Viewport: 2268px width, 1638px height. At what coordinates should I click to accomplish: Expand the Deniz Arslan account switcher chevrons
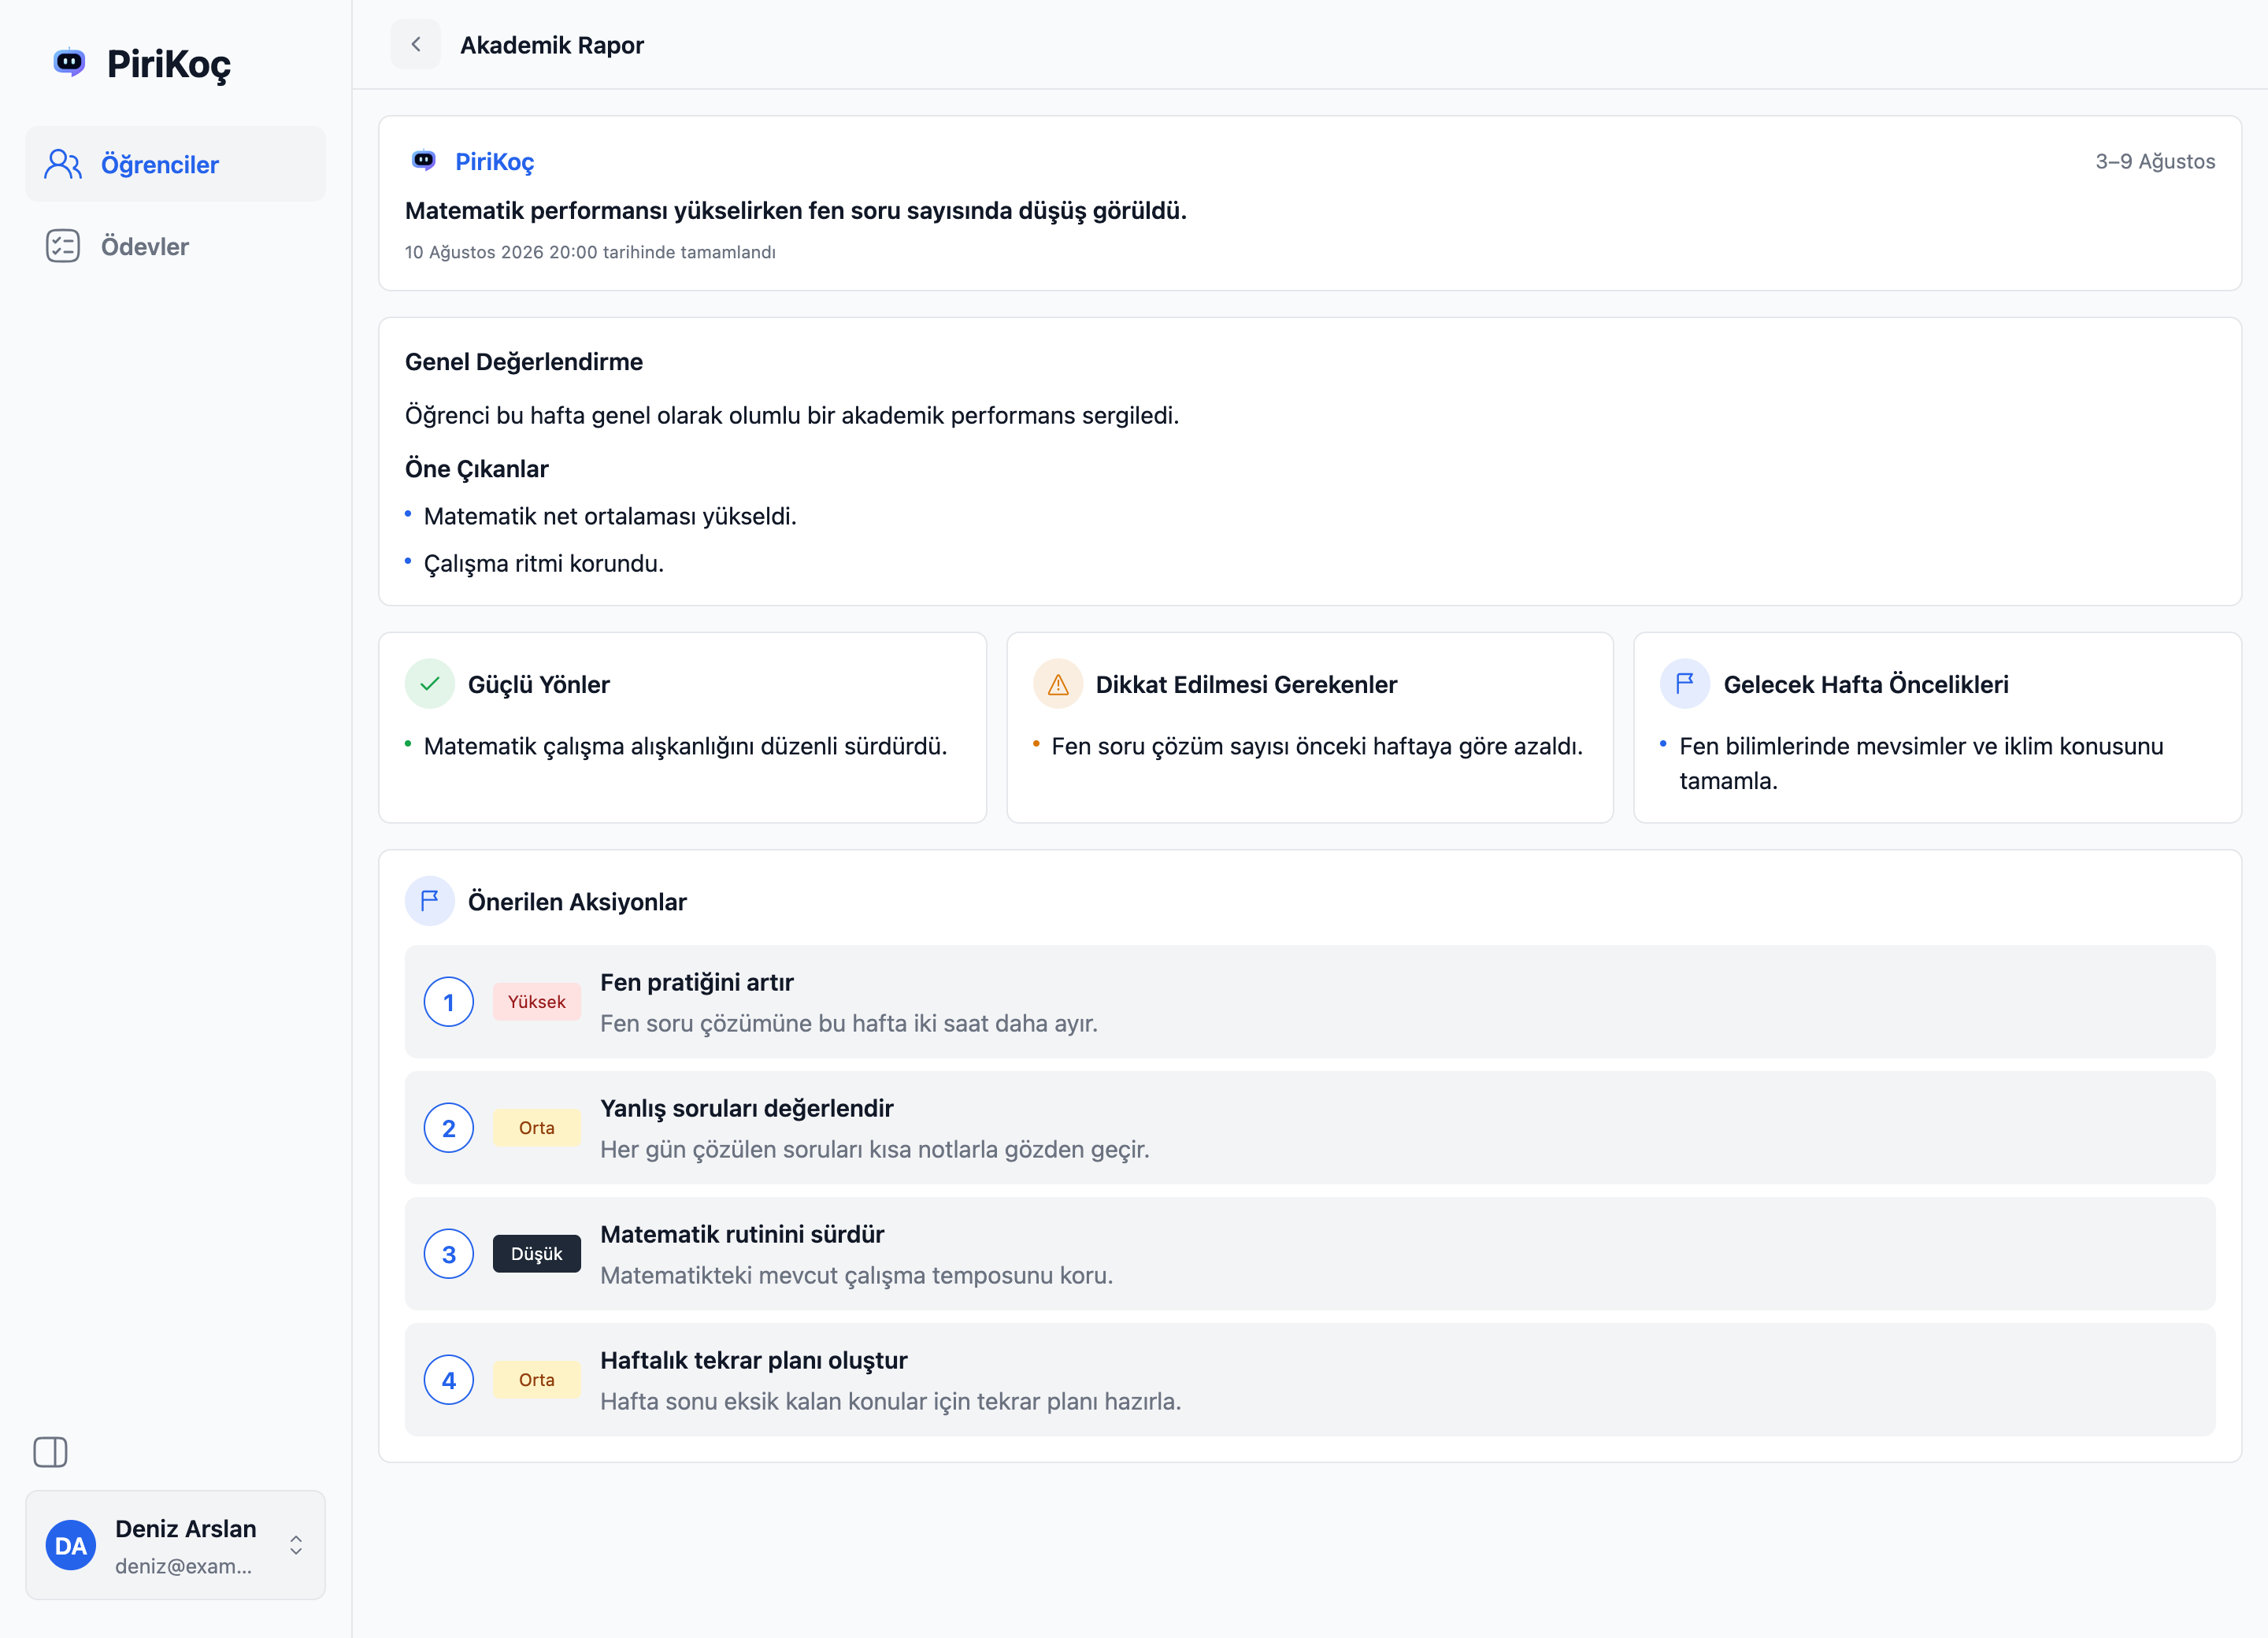(296, 1545)
